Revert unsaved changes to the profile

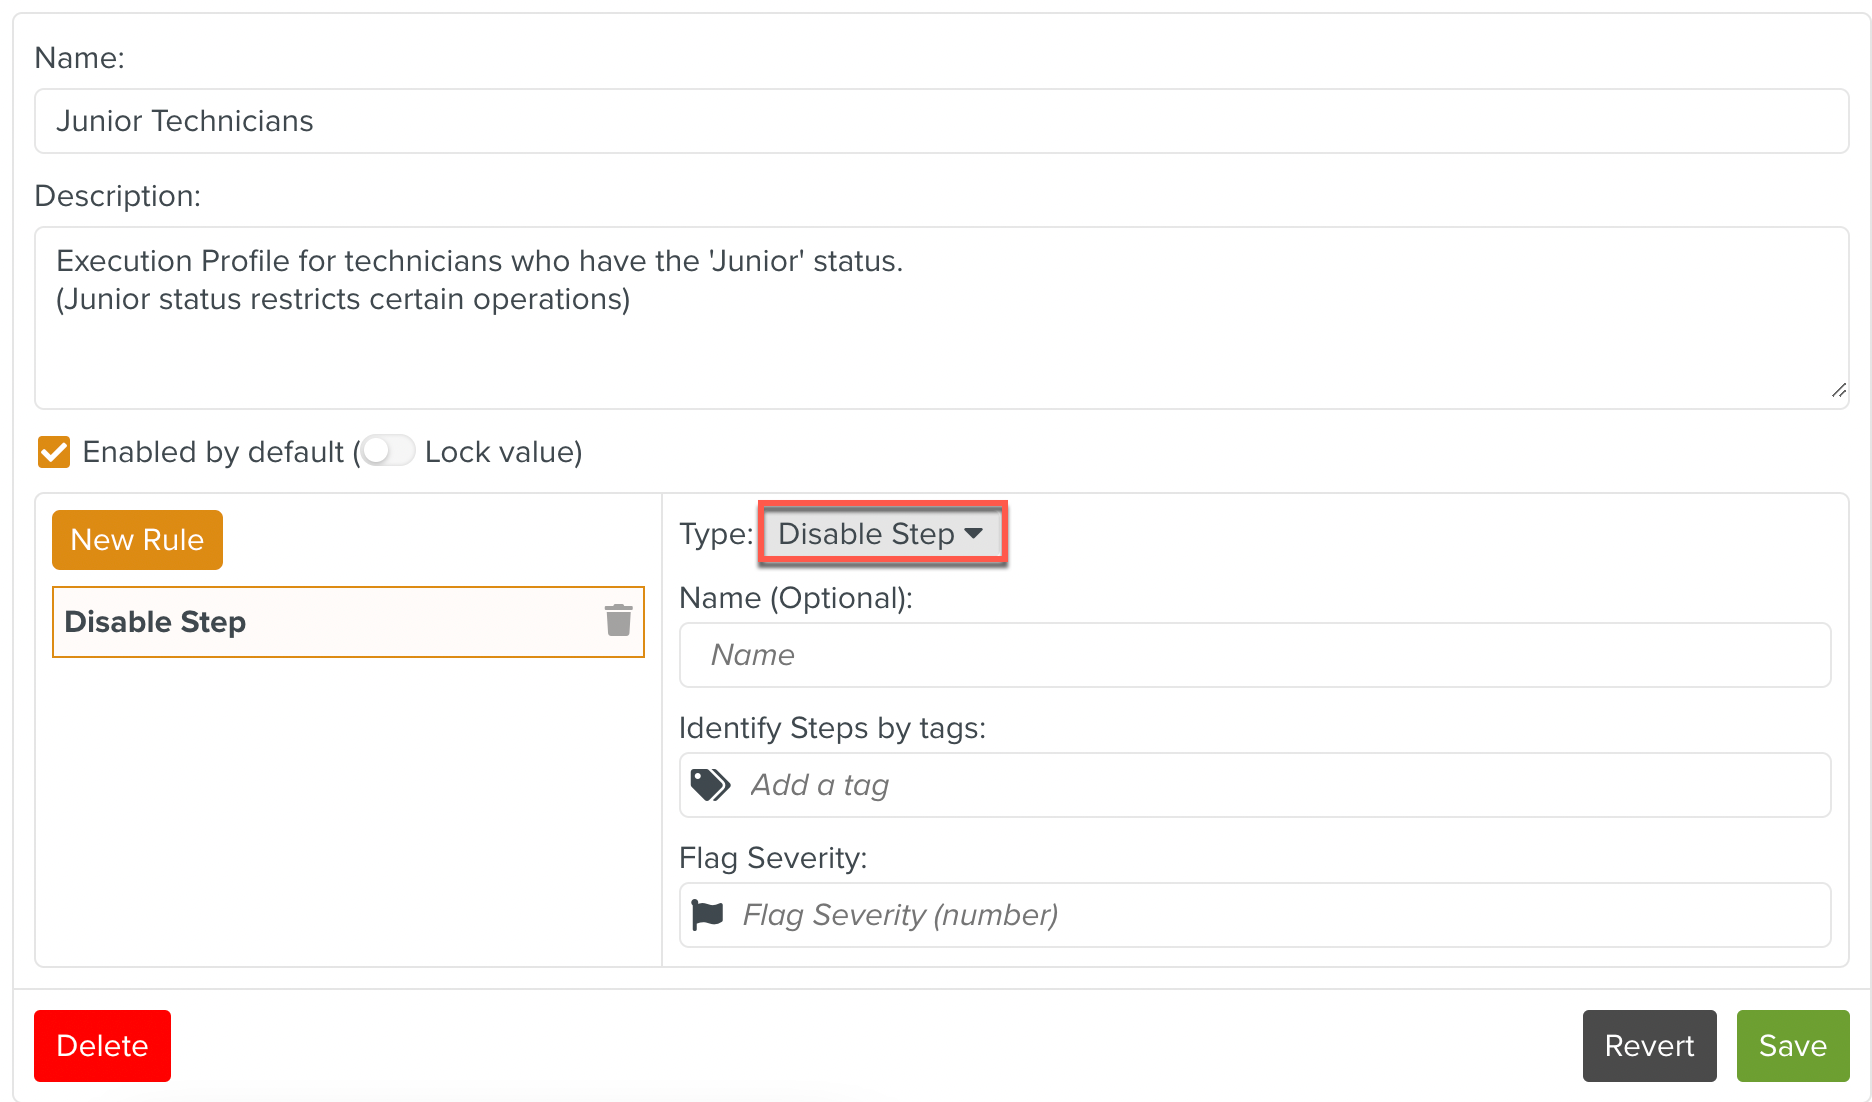[x=1648, y=1045]
